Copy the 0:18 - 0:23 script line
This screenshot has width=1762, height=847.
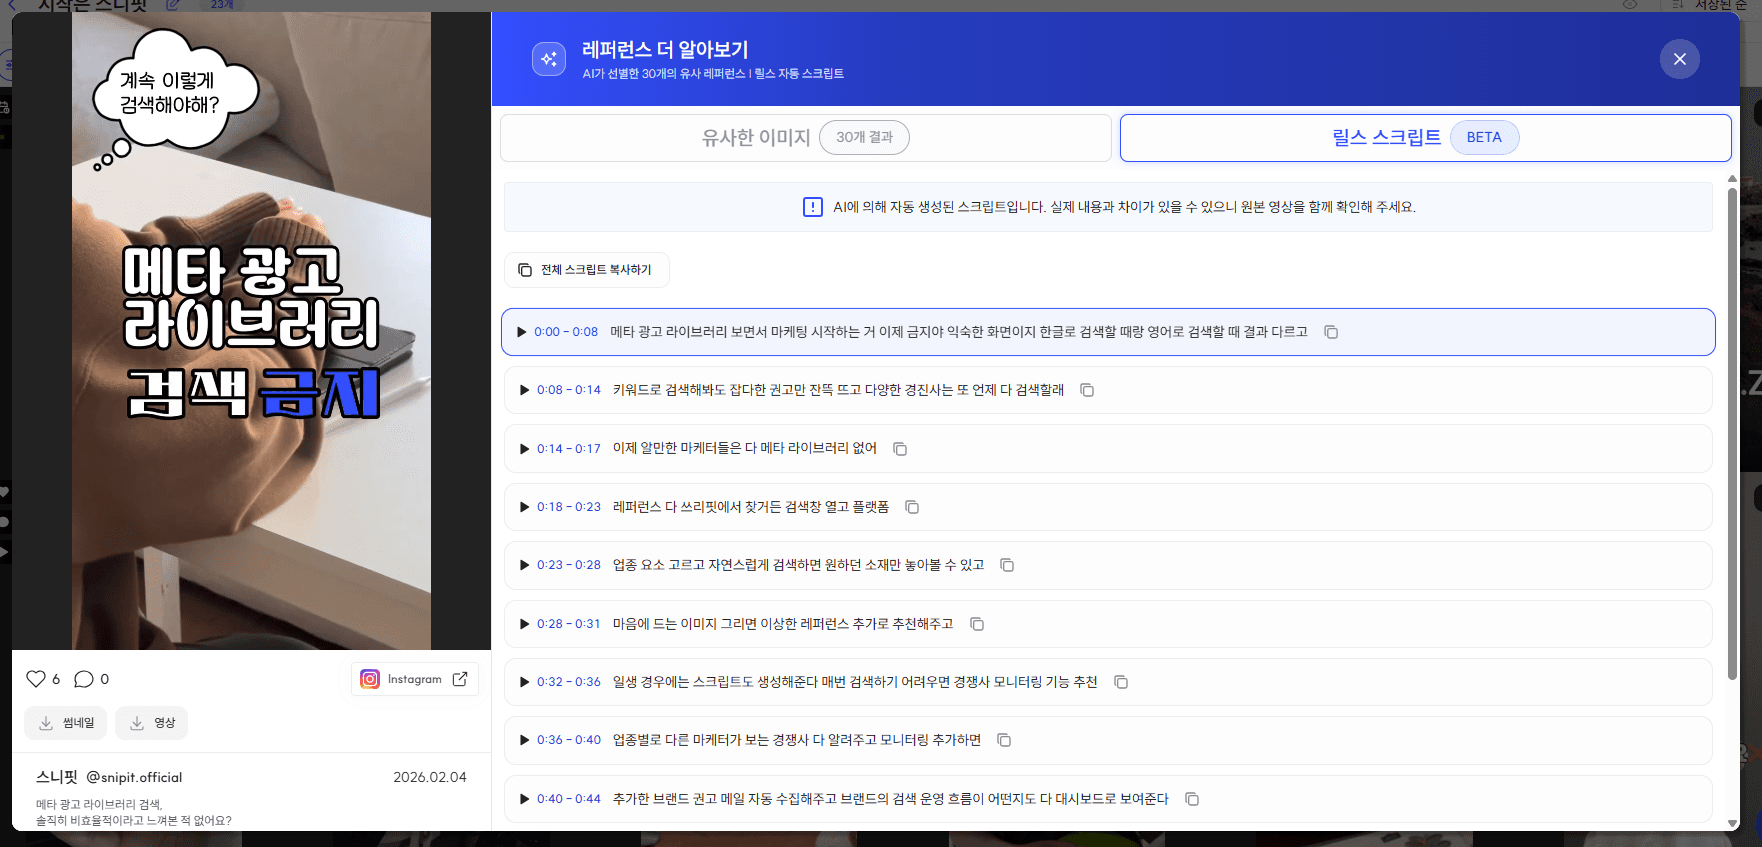tap(912, 507)
